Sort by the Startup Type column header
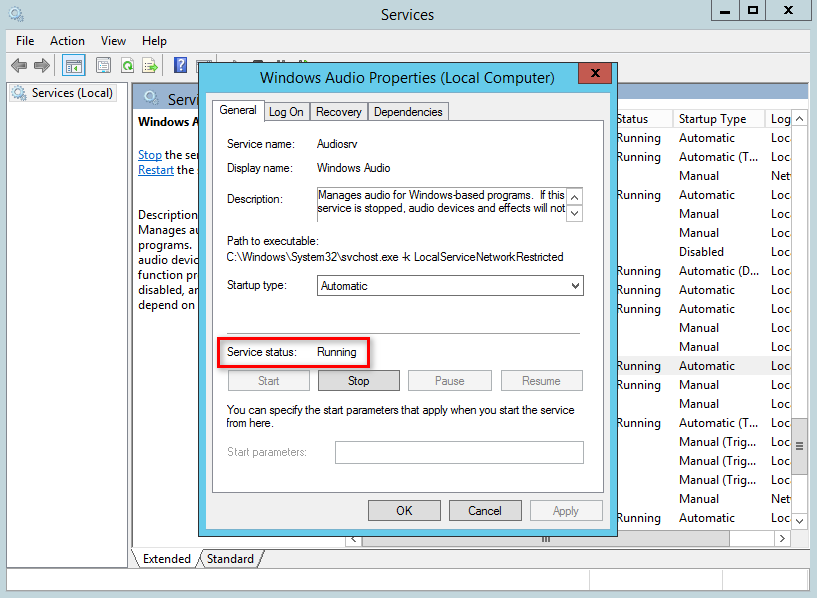 719,119
